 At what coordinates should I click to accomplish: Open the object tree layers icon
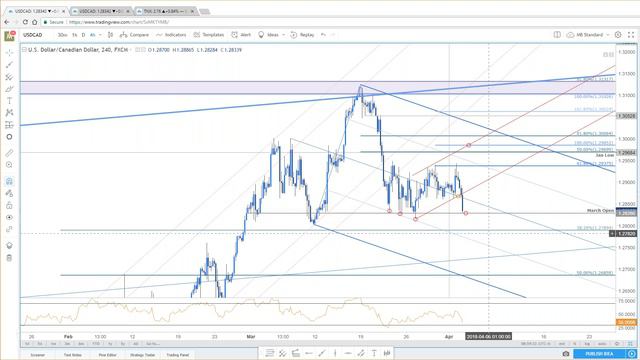click(x=9, y=245)
